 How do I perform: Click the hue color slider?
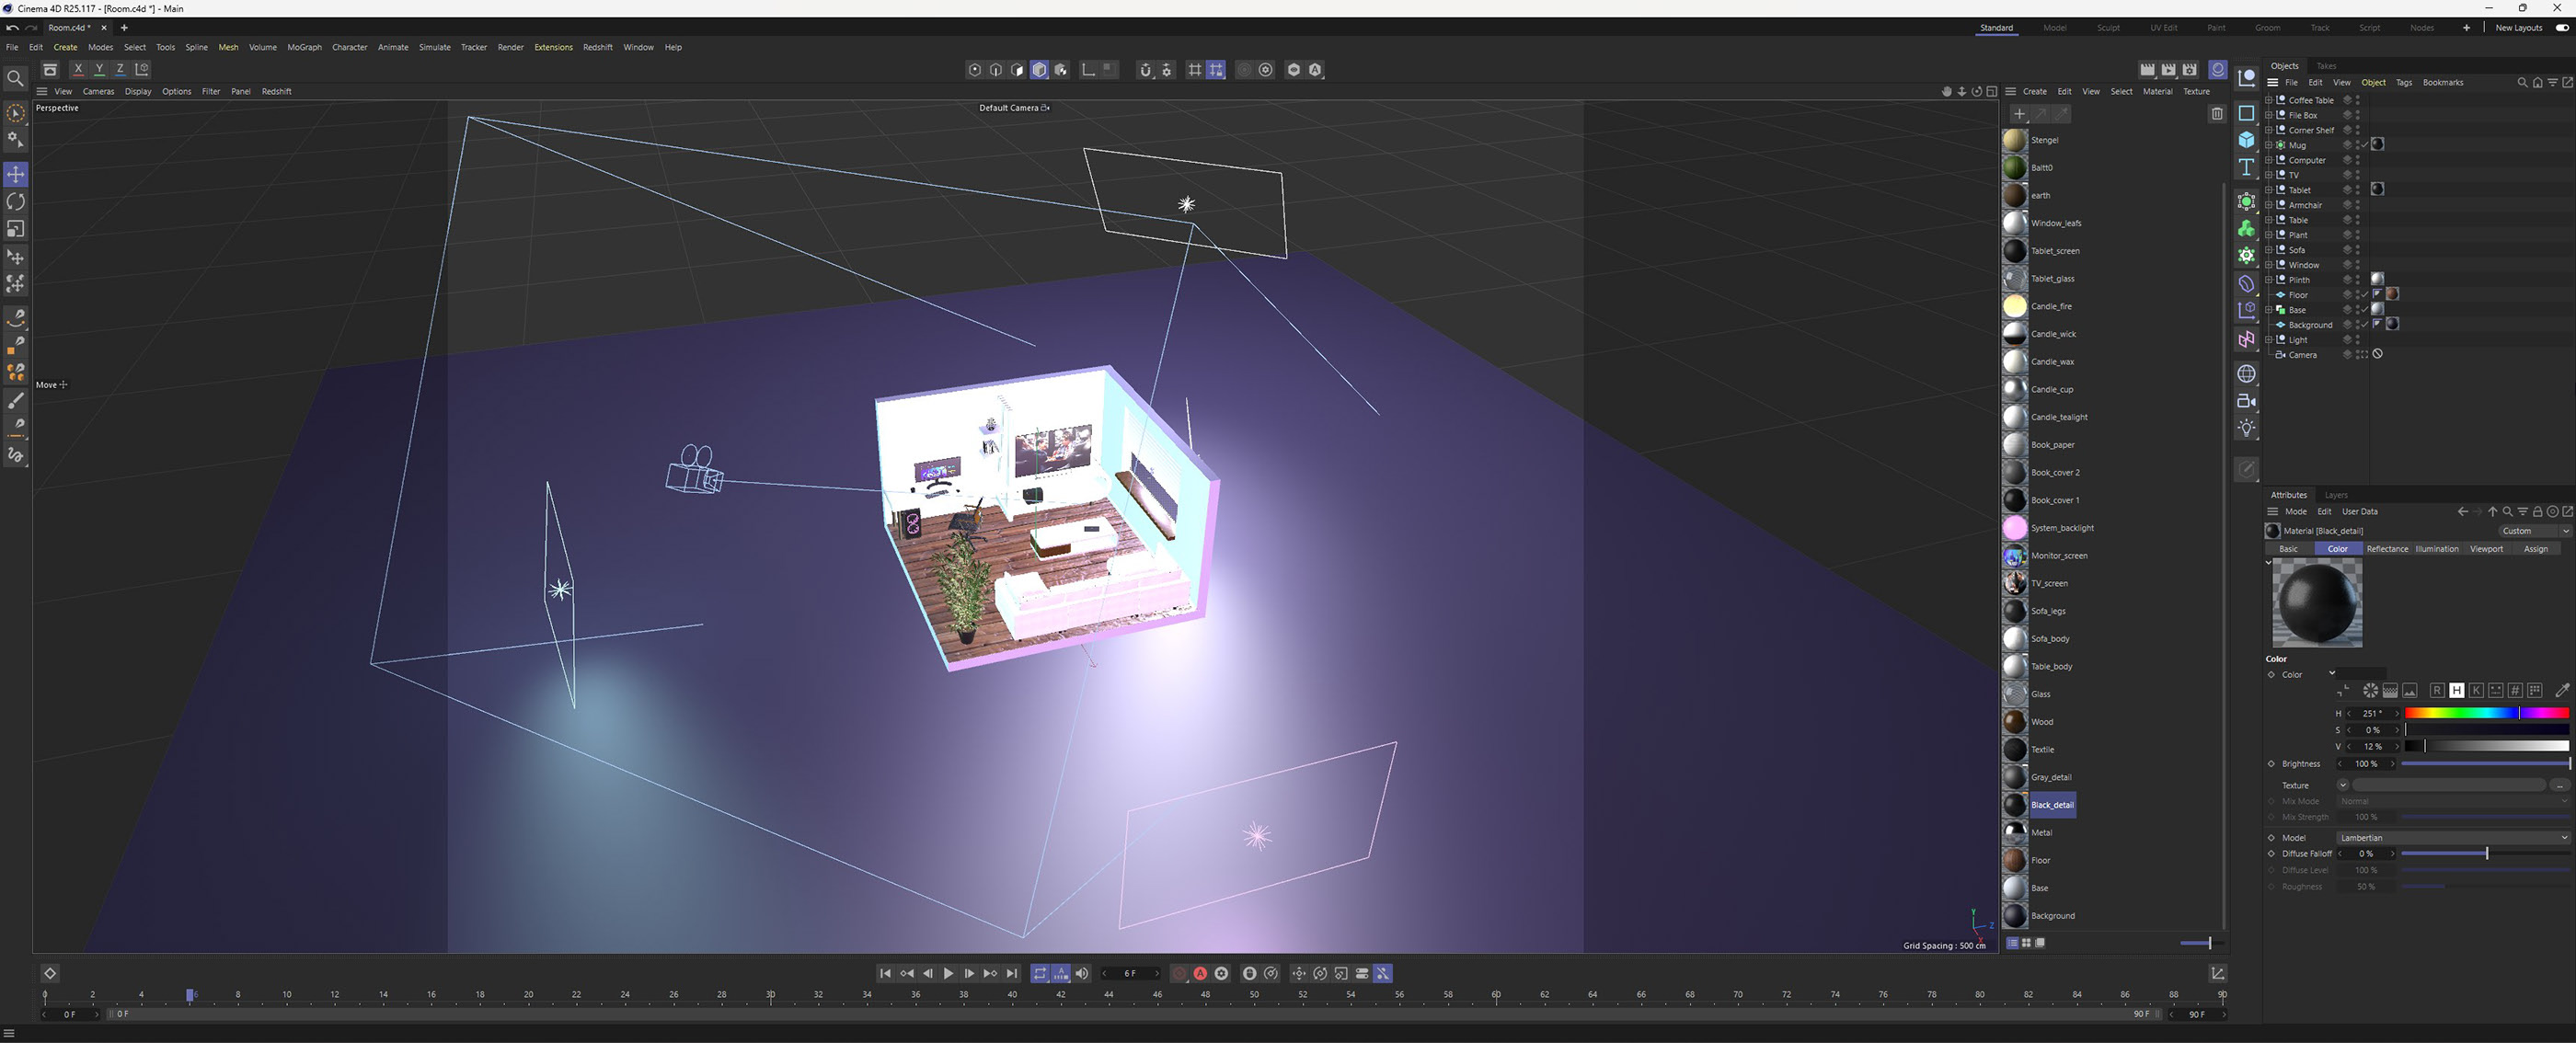tap(2486, 713)
